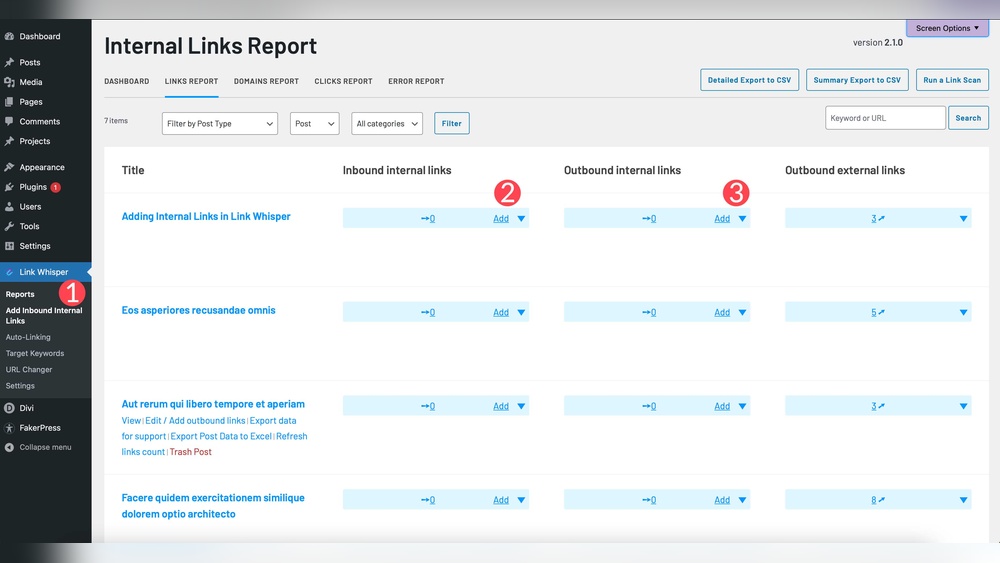Open Settings icon below Tools in sidebar
This screenshot has height=563, width=1000.
(9, 246)
